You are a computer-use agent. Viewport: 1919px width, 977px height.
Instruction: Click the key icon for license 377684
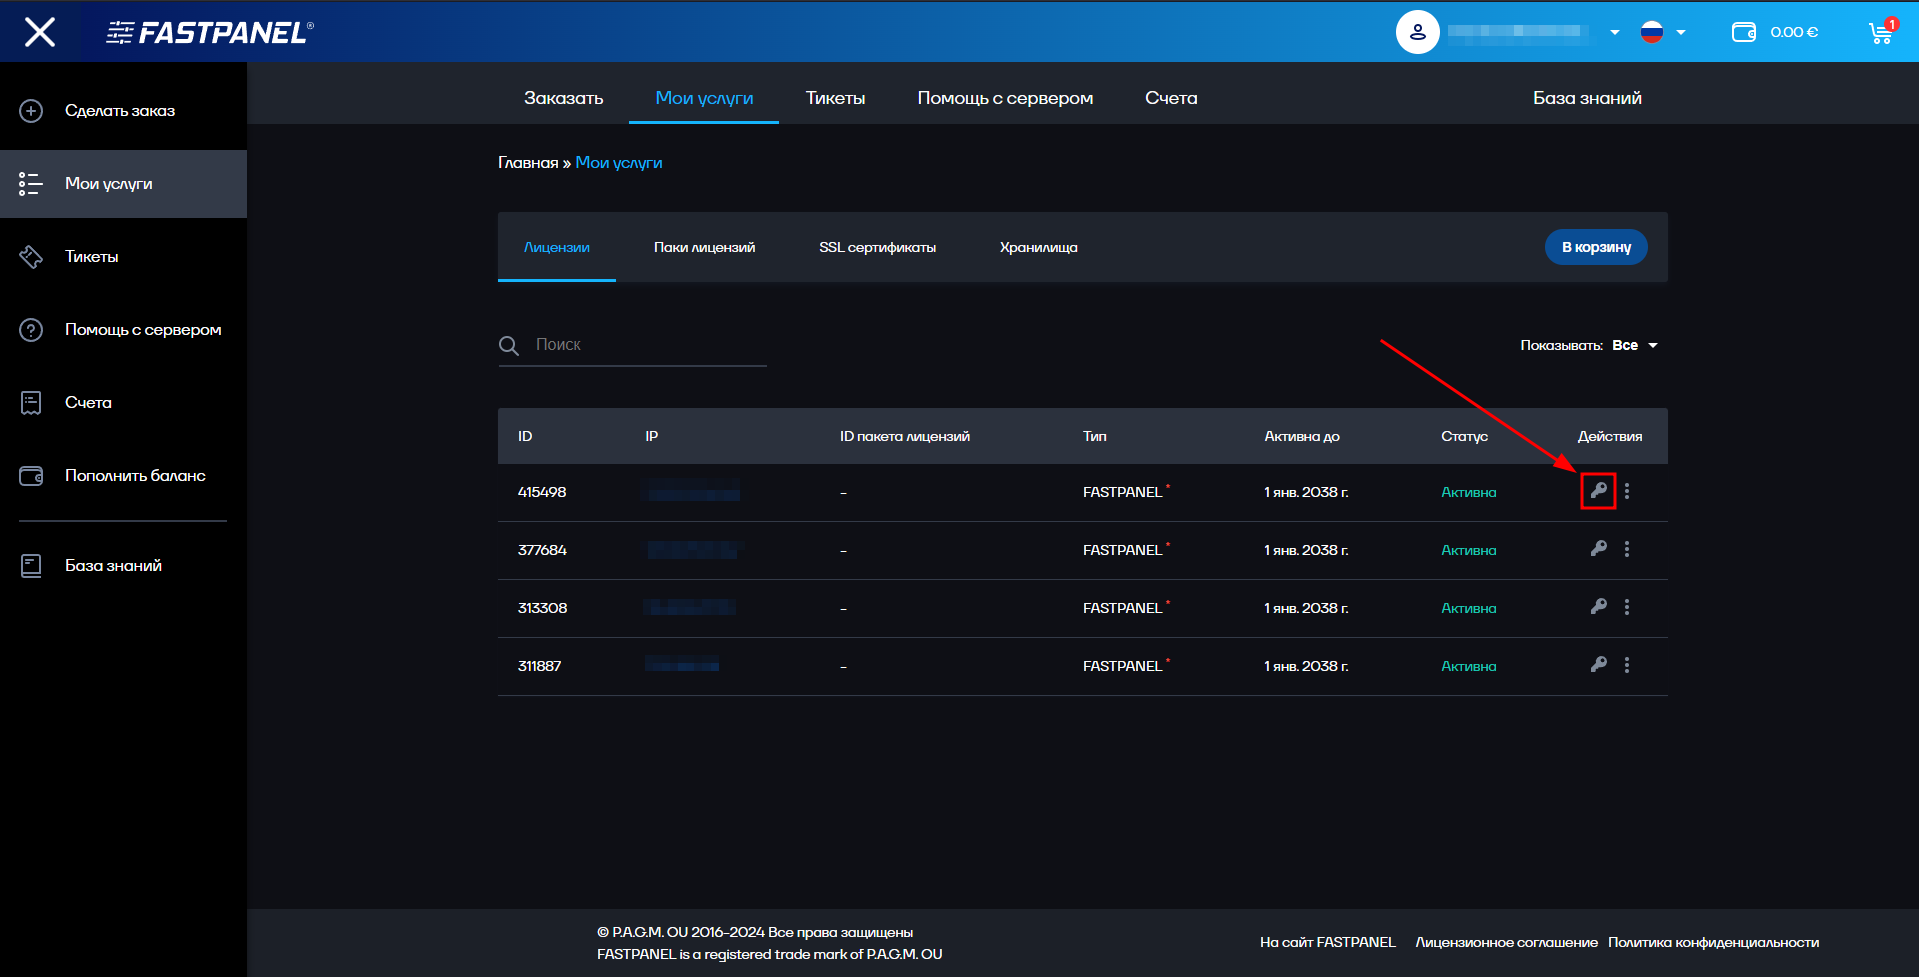1598,549
